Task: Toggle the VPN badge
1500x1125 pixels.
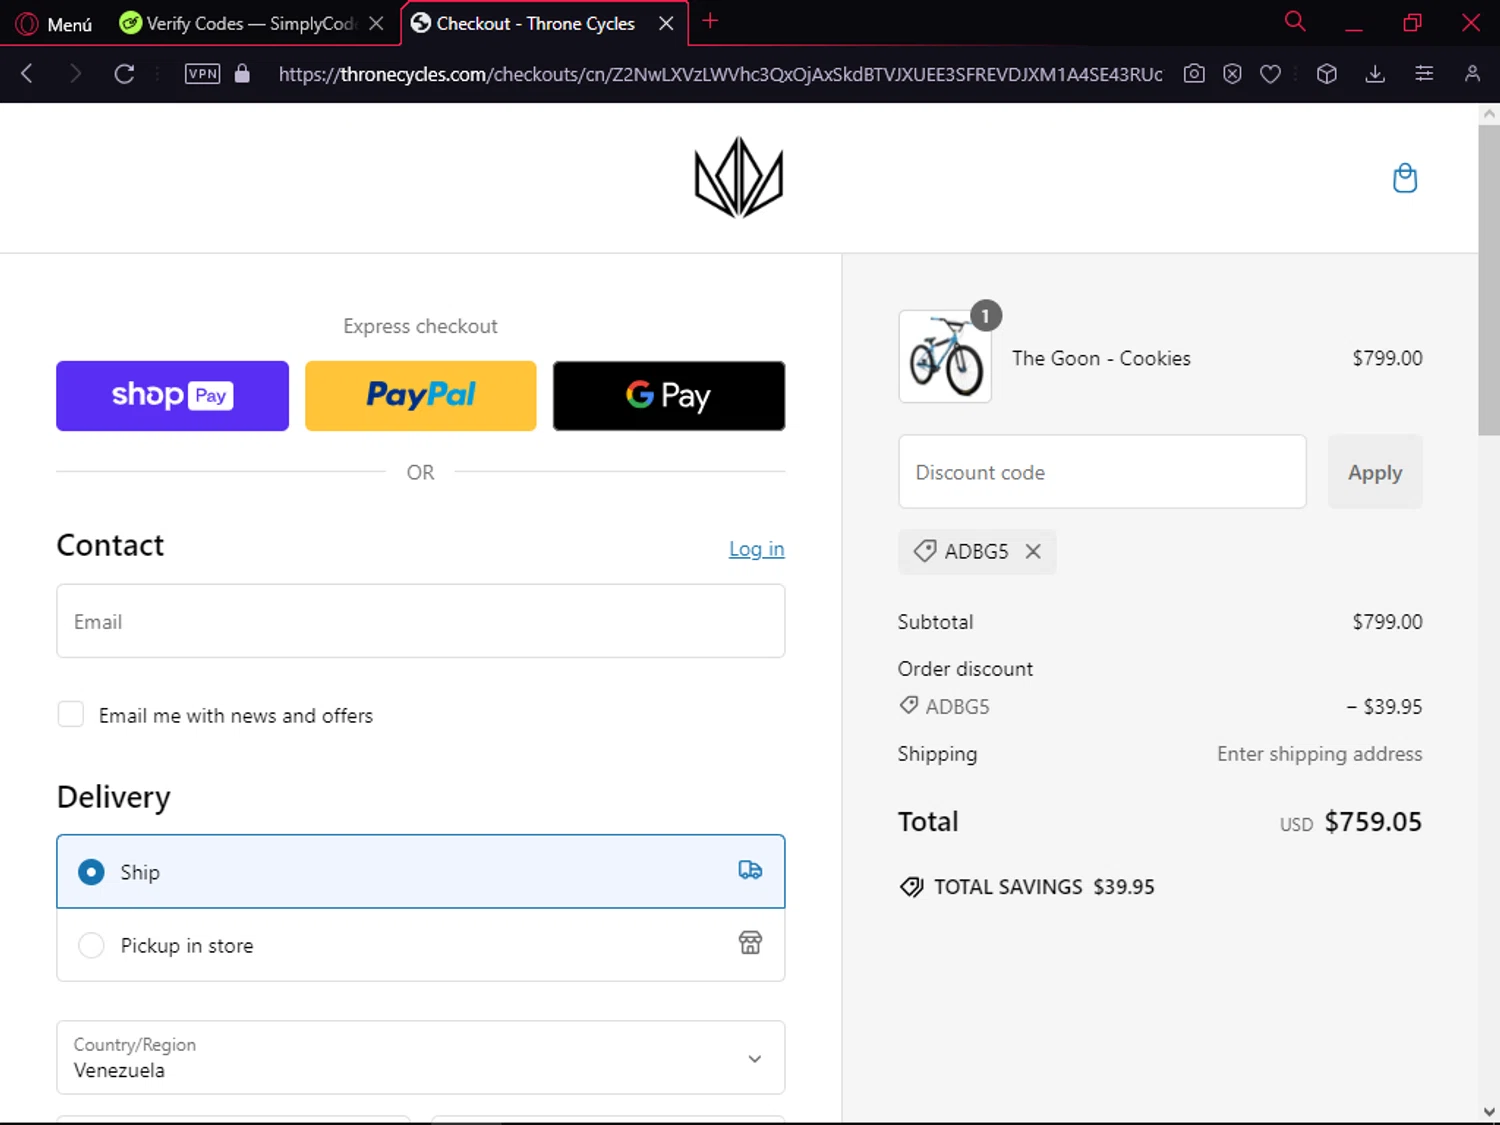Action: (x=202, y=73)
